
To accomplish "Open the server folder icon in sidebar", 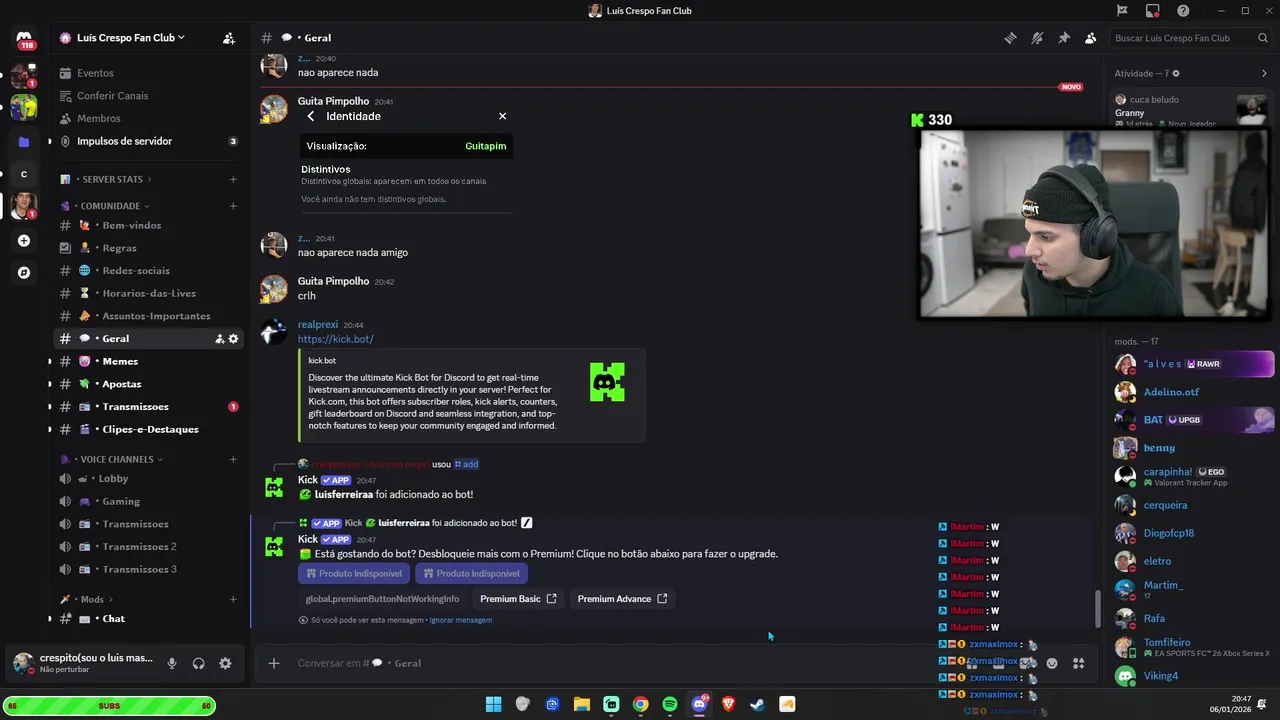I will [x=24, y=142].
